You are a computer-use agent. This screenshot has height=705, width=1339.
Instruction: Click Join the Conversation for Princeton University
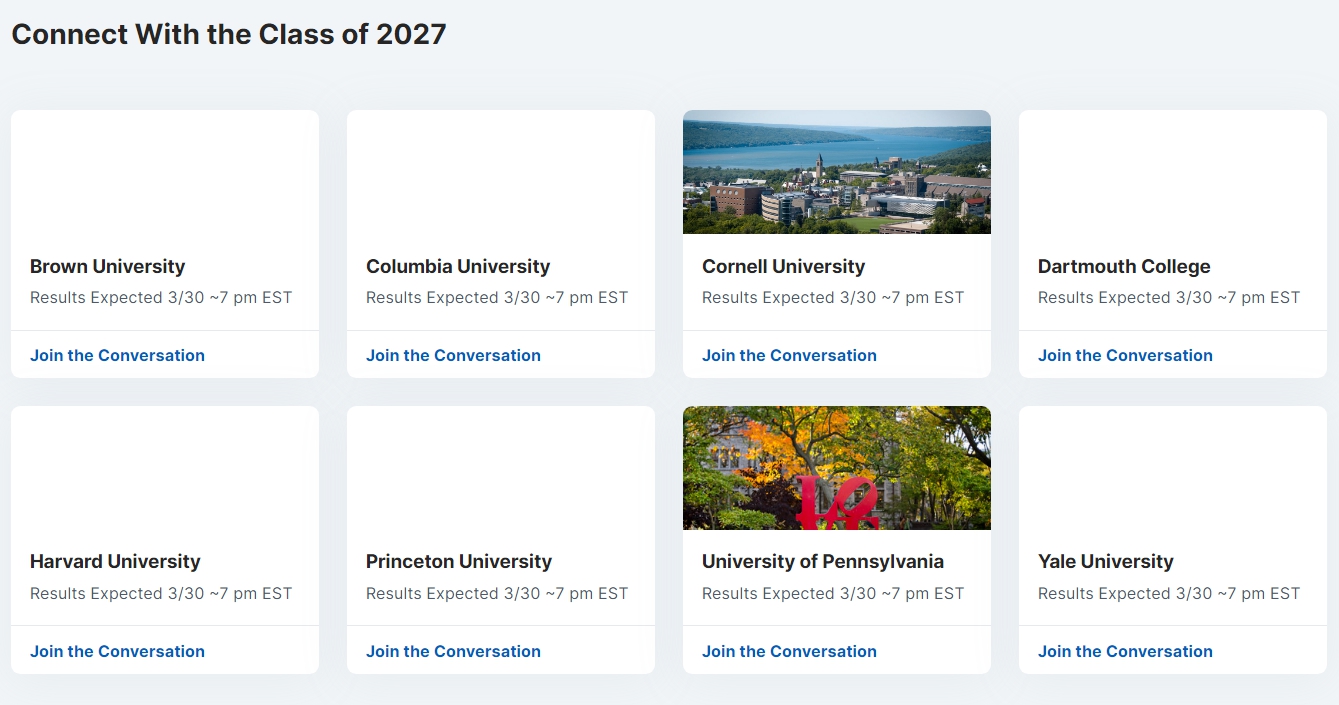coord(453,651)
